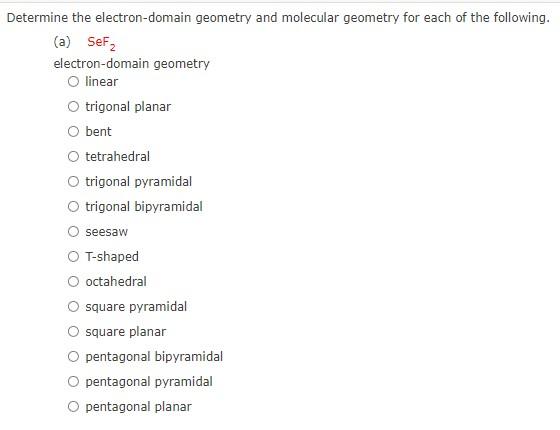Choose pentagonal bipyramidal option
This screenshot has height=430, width=560.
[73, 356]
